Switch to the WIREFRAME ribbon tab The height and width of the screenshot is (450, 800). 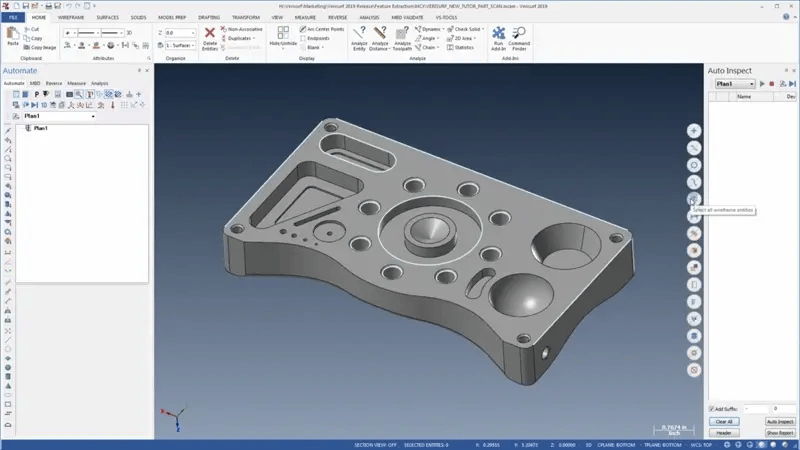[x=71, y=18]
